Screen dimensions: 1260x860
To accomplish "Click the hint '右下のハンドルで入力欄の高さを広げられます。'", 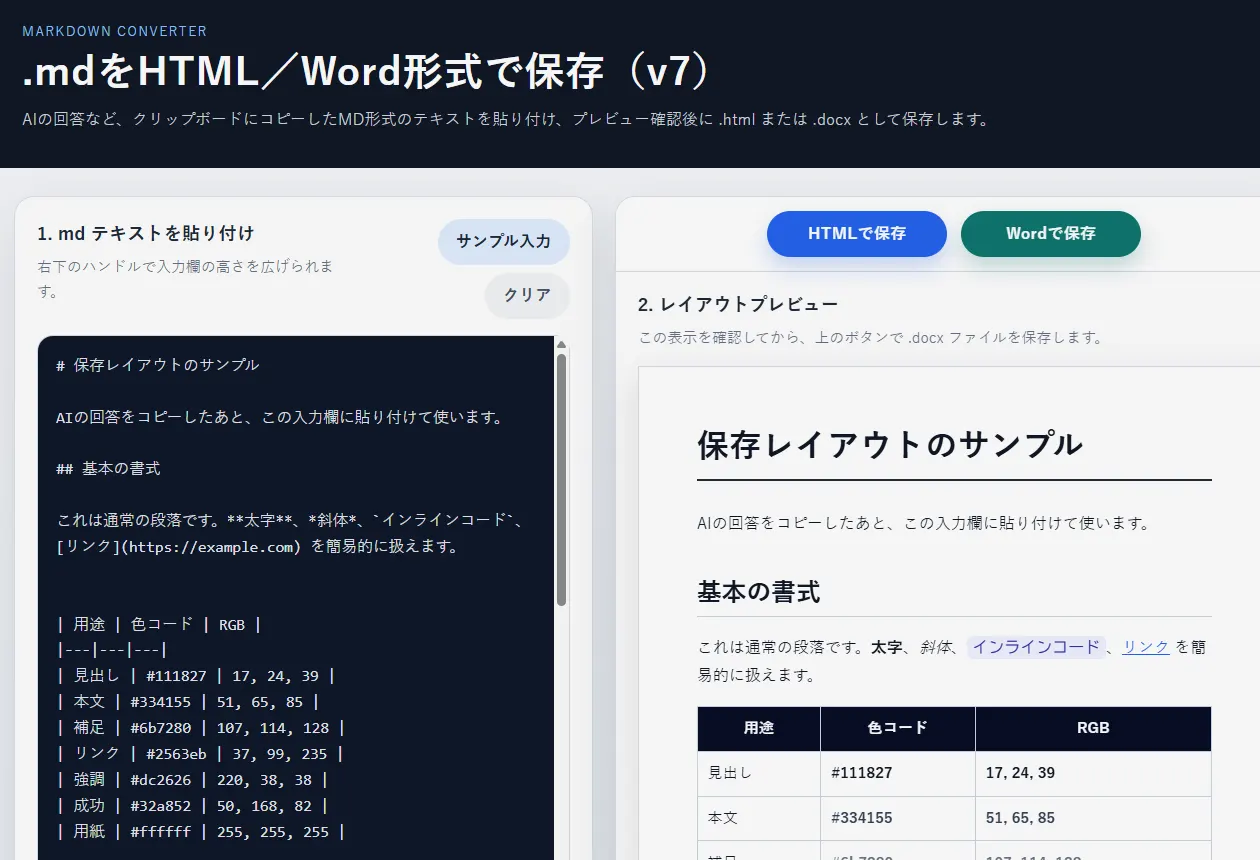I will (185, 279).
